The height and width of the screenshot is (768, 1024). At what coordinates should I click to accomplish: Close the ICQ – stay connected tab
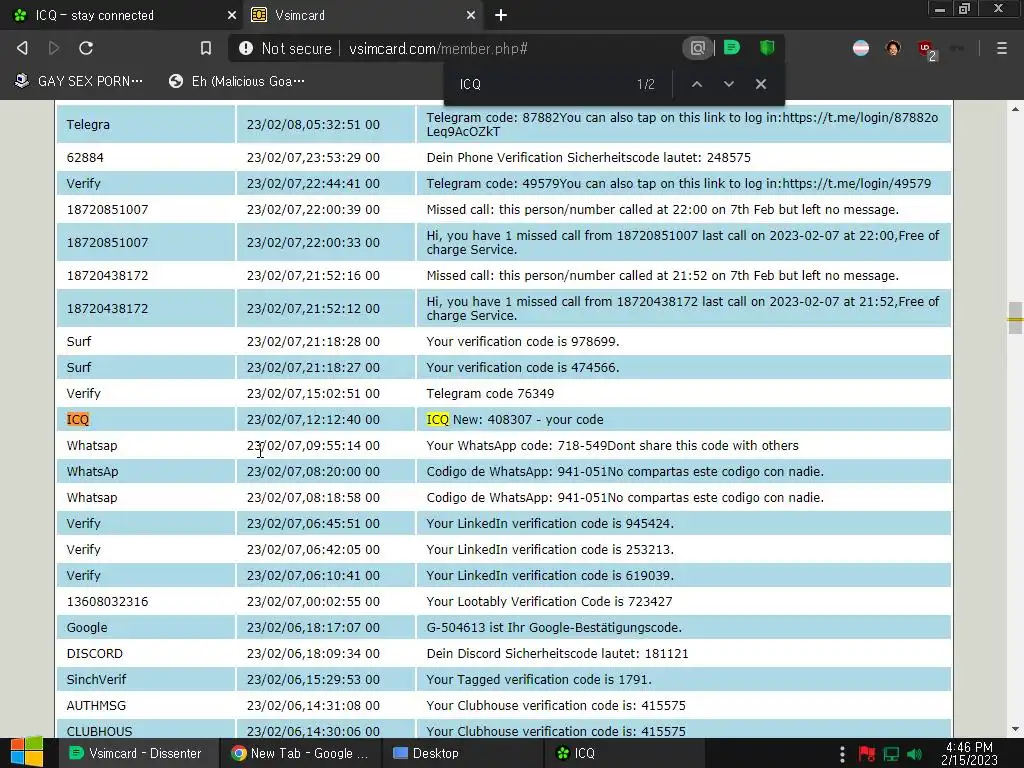pos(232,14)
